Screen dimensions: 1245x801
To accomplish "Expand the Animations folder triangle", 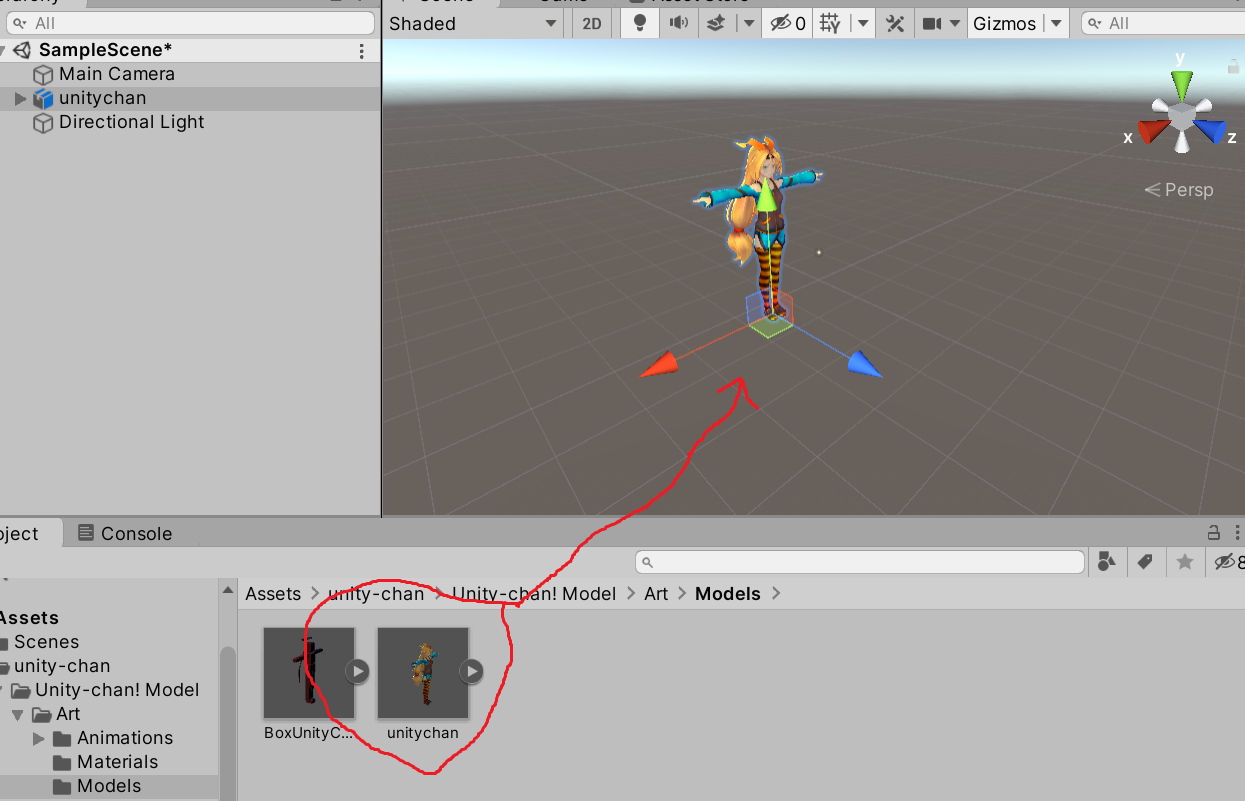I will [39, 738].
